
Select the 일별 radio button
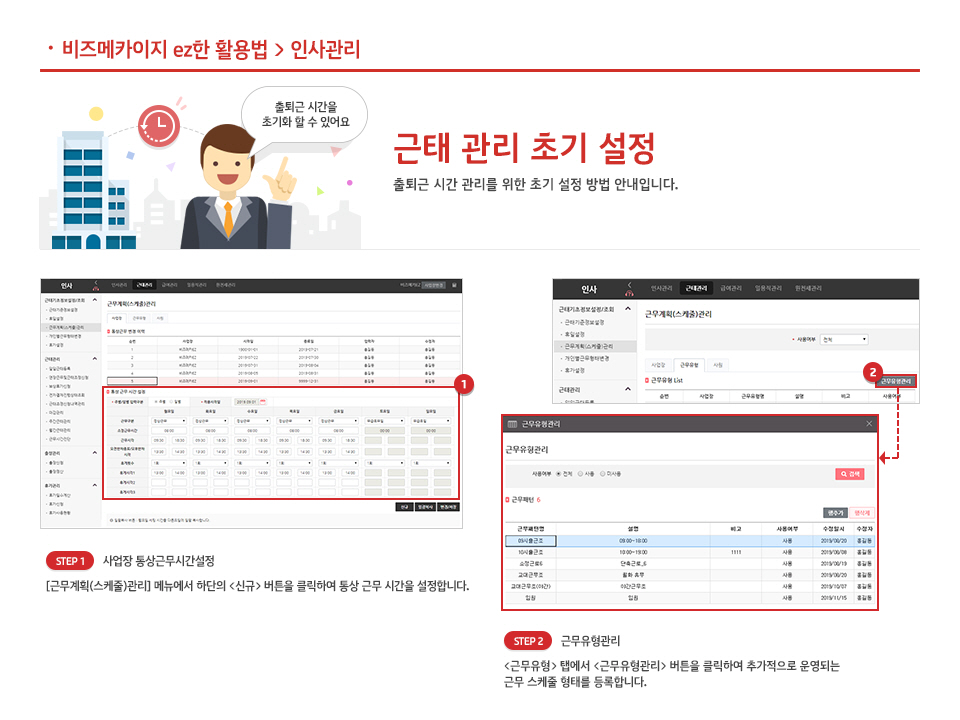171,402
